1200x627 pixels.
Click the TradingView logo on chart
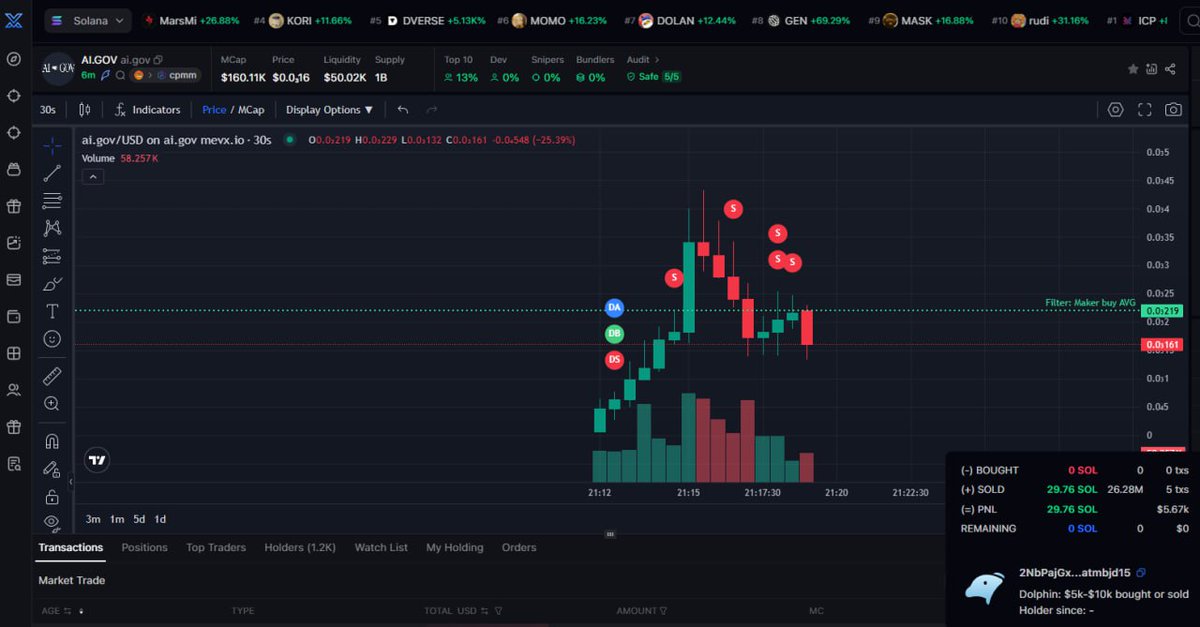tap(97, 460)
